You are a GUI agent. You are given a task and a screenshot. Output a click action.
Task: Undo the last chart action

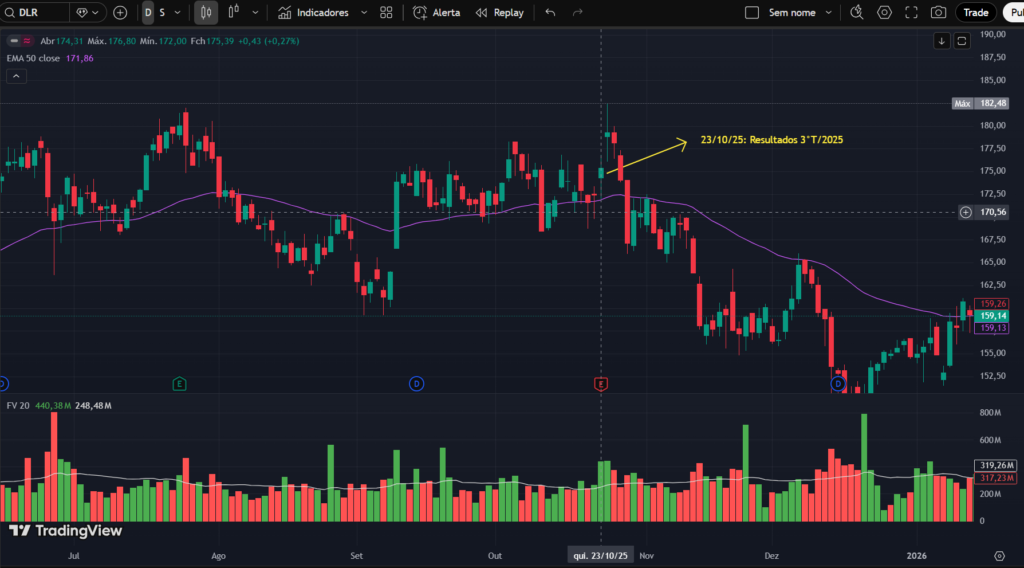coord(551,12)
